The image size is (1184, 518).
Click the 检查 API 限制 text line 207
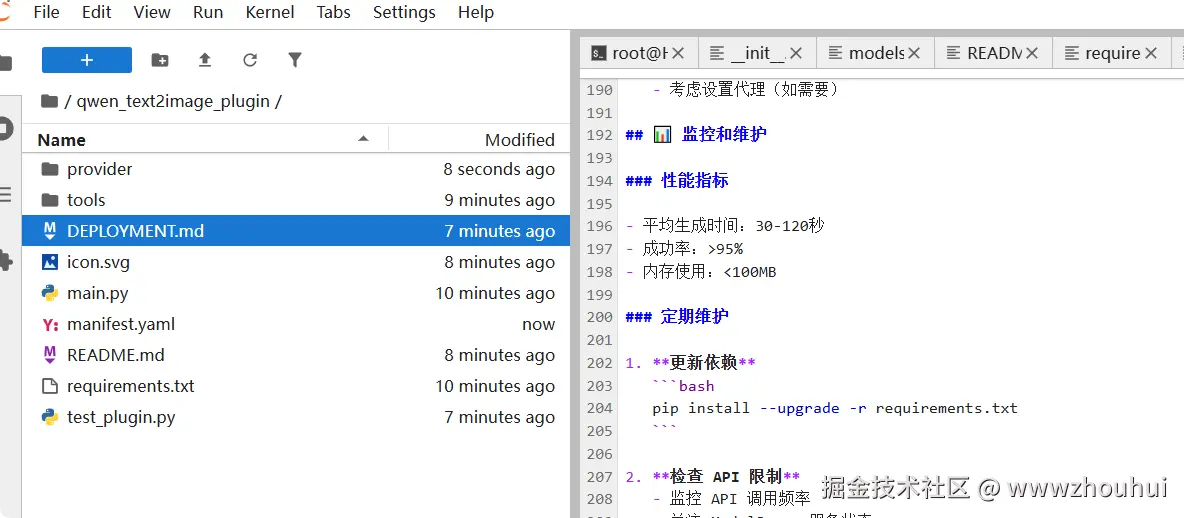(x=726, y=476)
